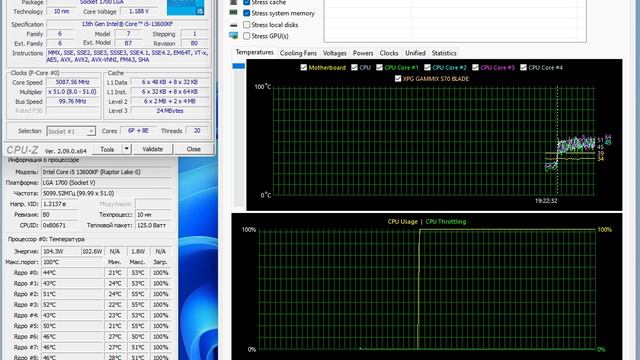The width and height of the screenshot is (640, 360).
Task: Toggle CPU Core #2 graph checkbox
Action: pyautogui.click(x=427, y=67)
